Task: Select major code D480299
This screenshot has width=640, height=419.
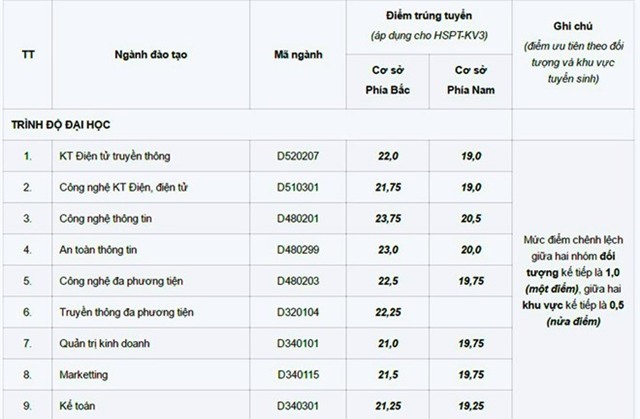Action: [x=299, y=249]
